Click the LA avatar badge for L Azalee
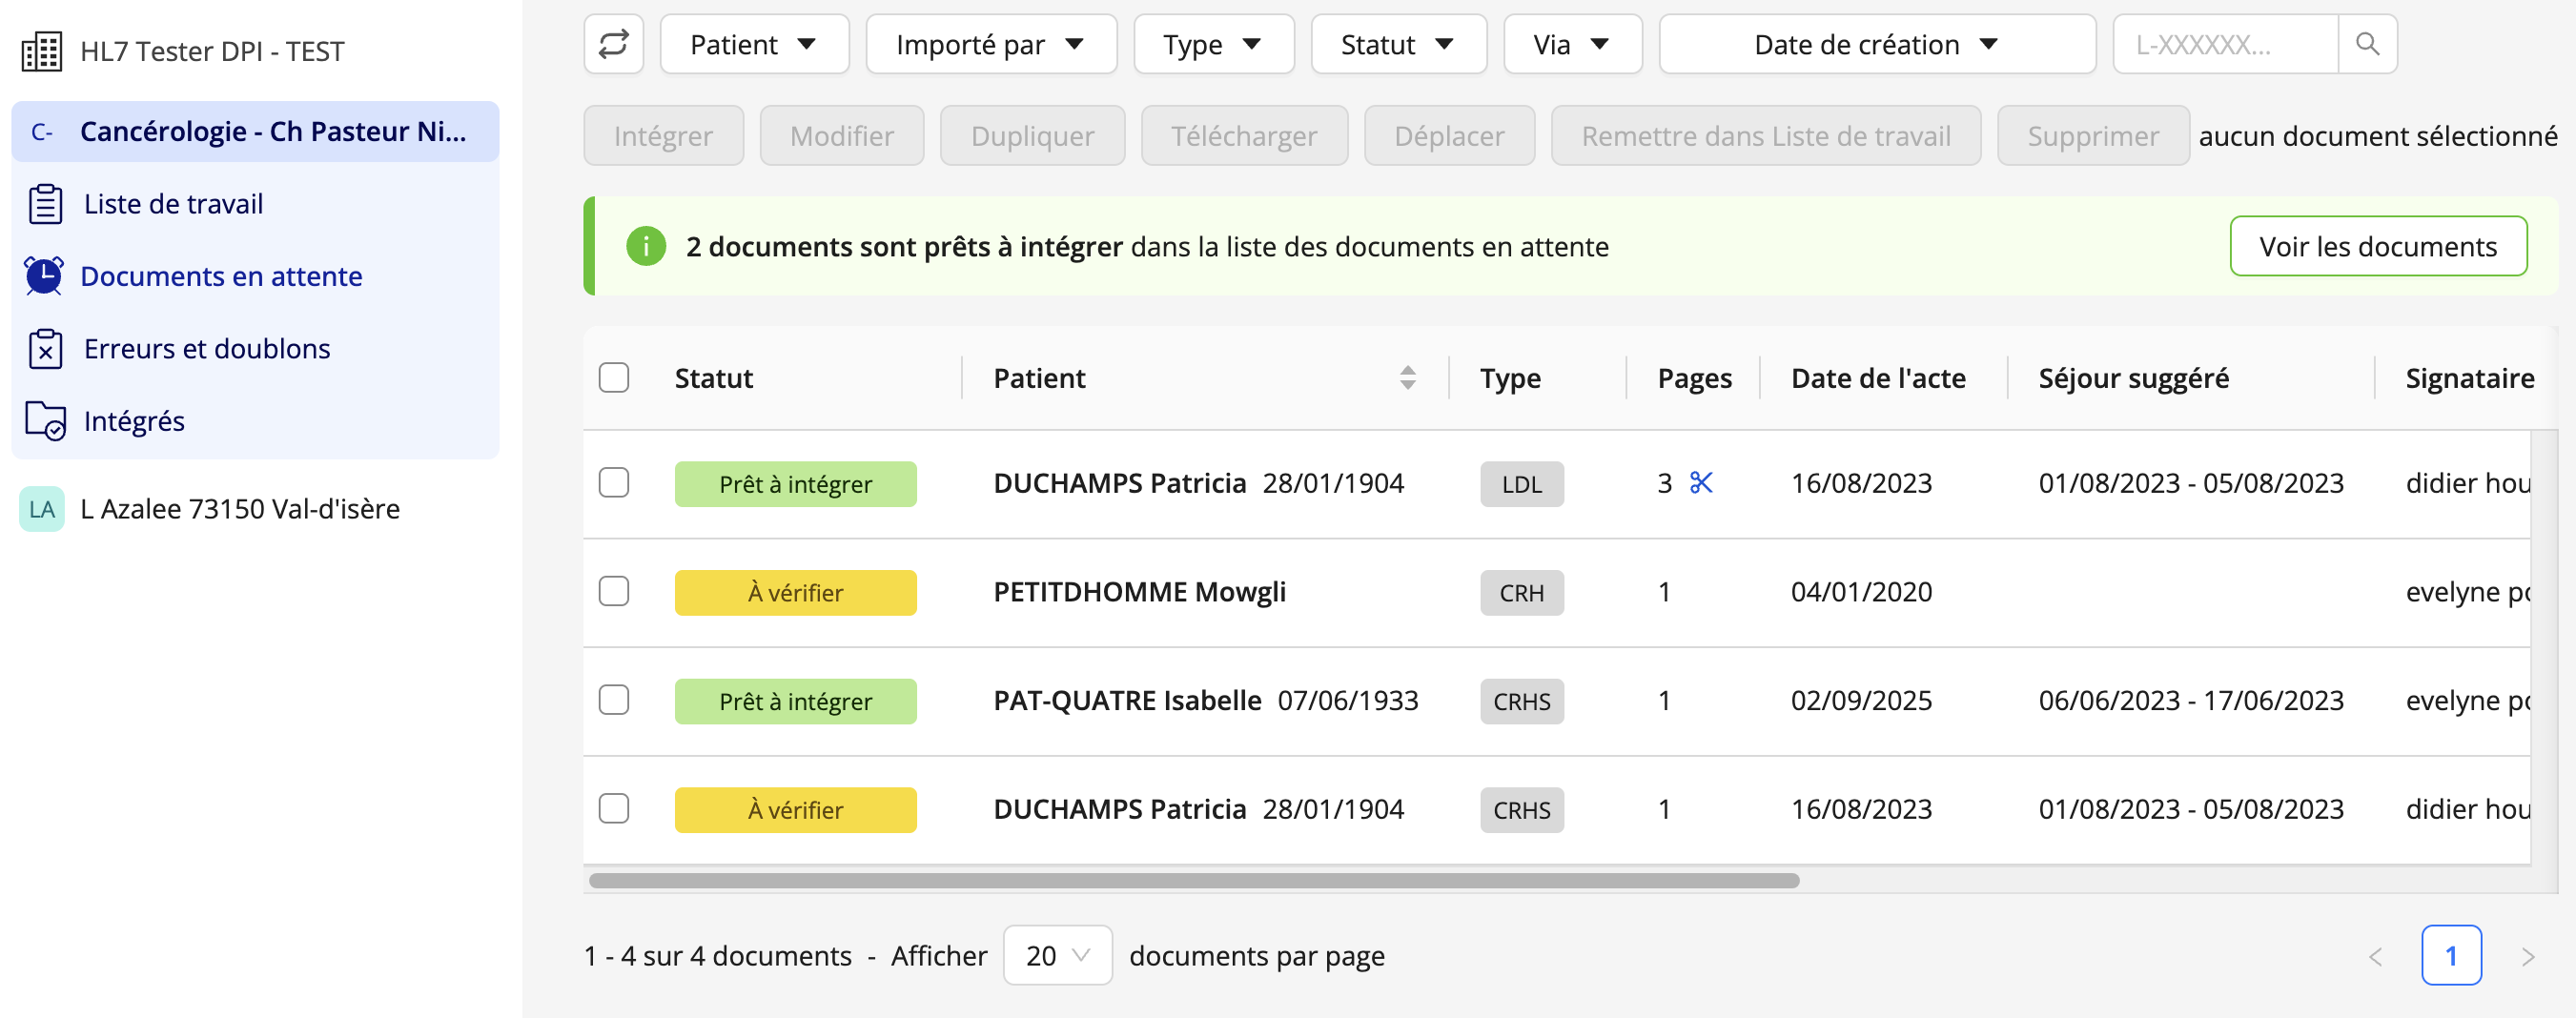2576x1018 pixels. coord(42,509)
